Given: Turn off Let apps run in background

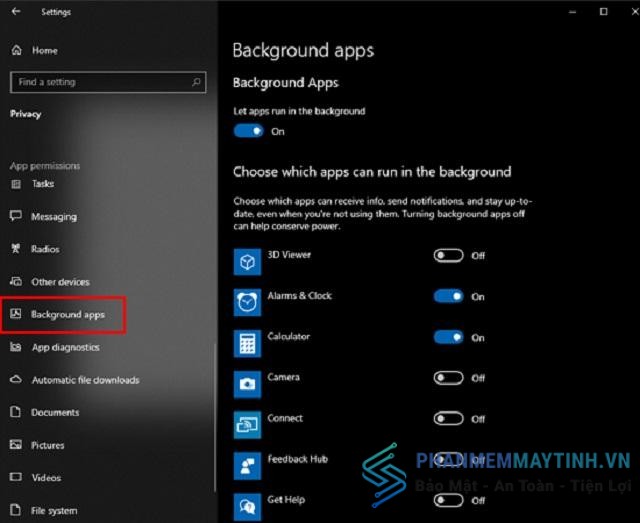Looking at the screenshot, I should tap(249, 131).
